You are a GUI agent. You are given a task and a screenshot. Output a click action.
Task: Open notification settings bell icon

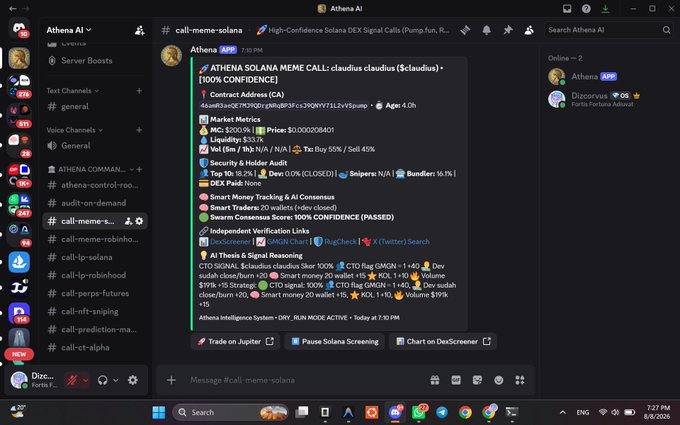tap(487, 30)
